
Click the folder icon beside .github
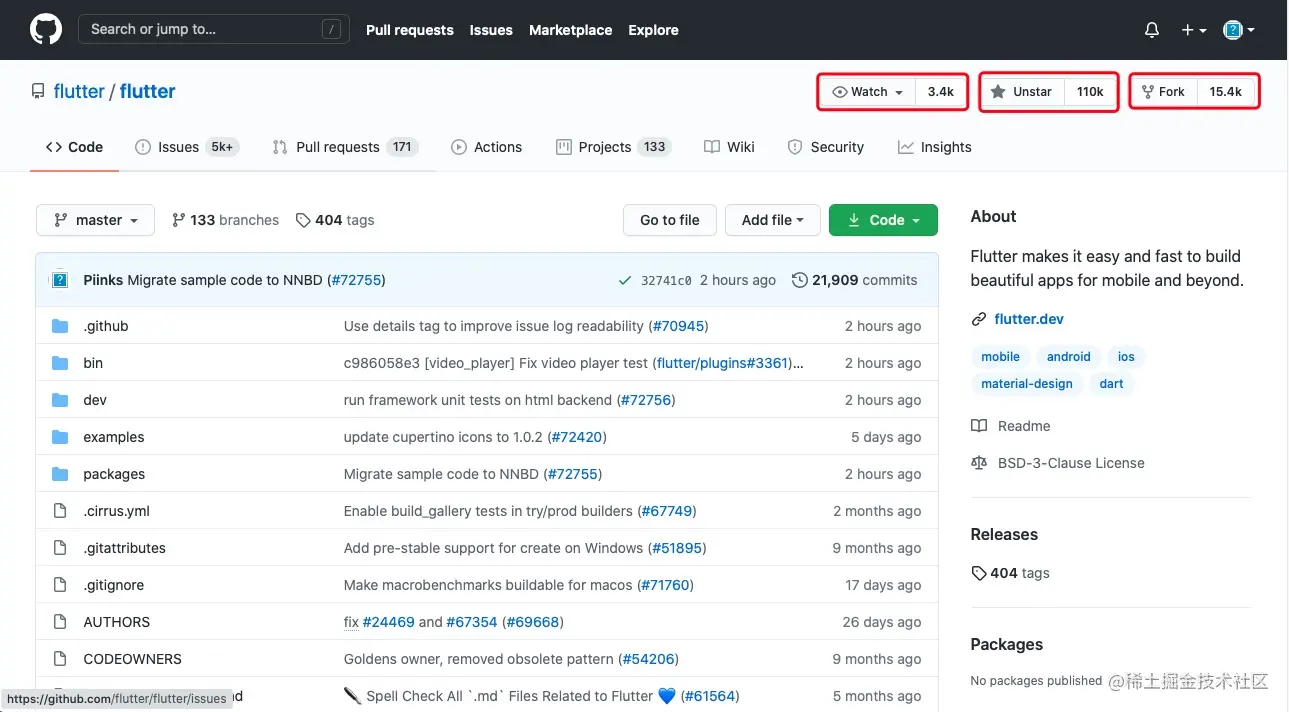(60, 326)
